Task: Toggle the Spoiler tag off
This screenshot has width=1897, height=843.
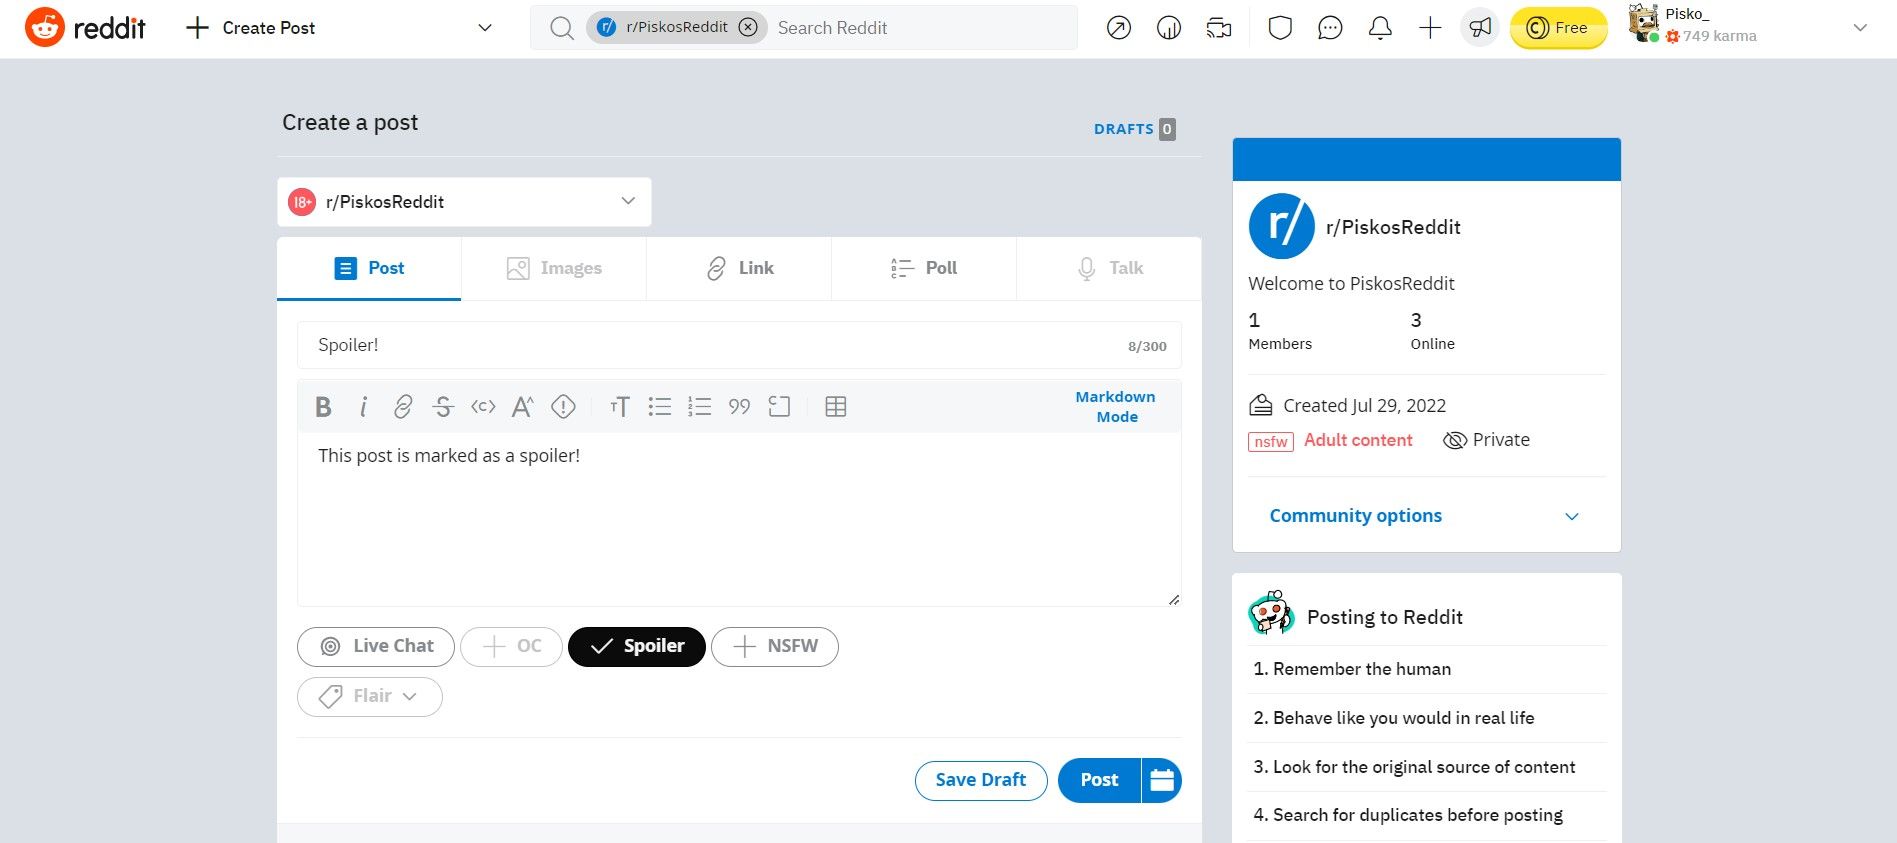Action: (x=637, y=646)
